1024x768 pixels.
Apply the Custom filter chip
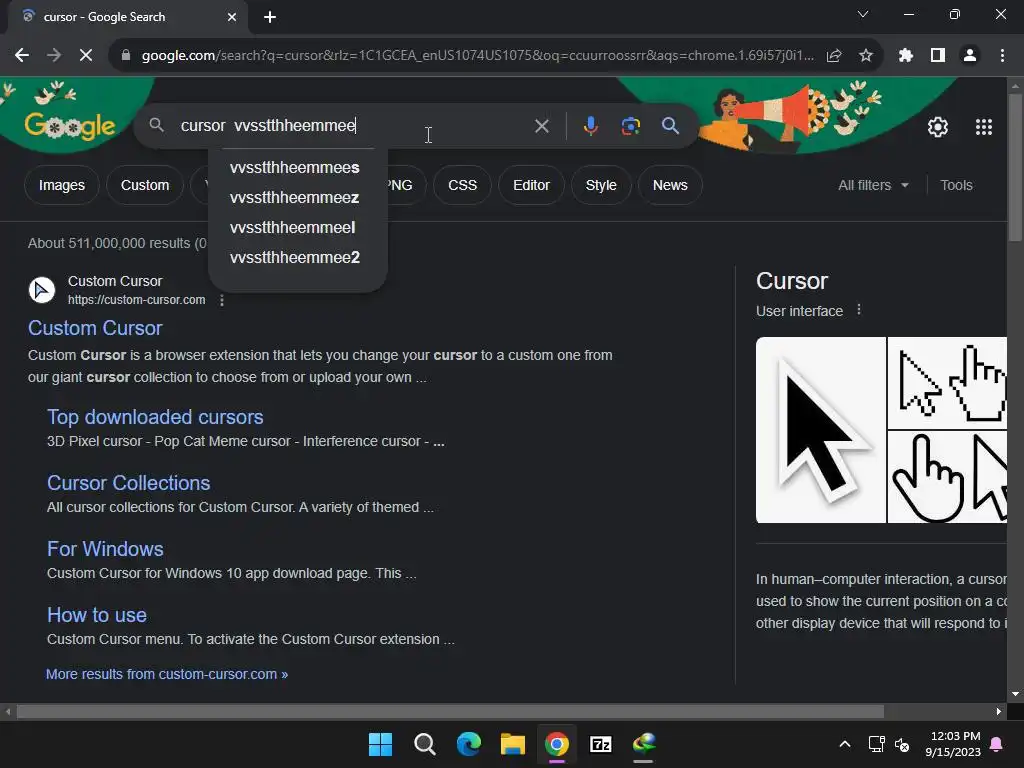[x=145, y=185]
